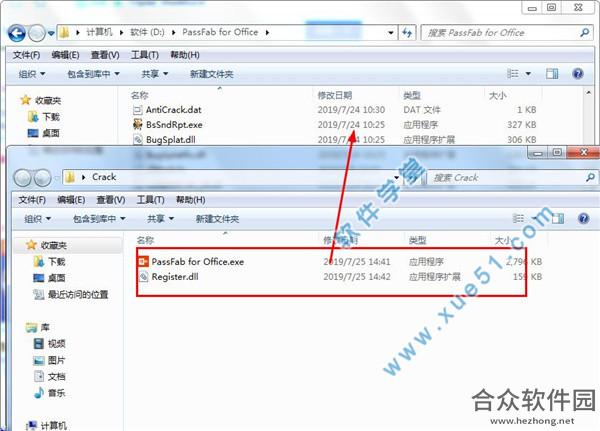Click AntiCrack.dat file icon
The image size is (600, 431).
[137, 110]
